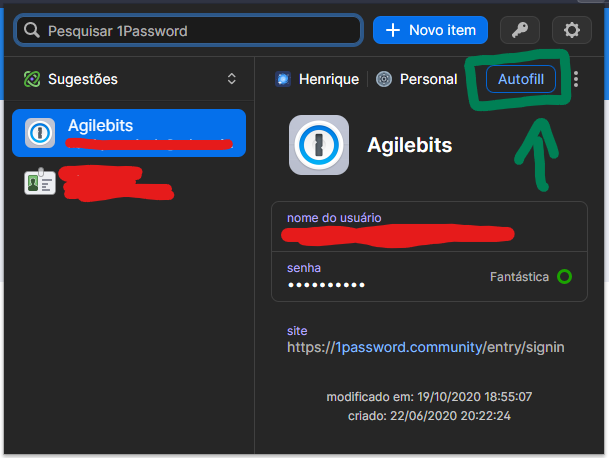The height and width of the screenshot is (458, 609).
Task: Click the identity card icon item
Action: click(40, 181)
